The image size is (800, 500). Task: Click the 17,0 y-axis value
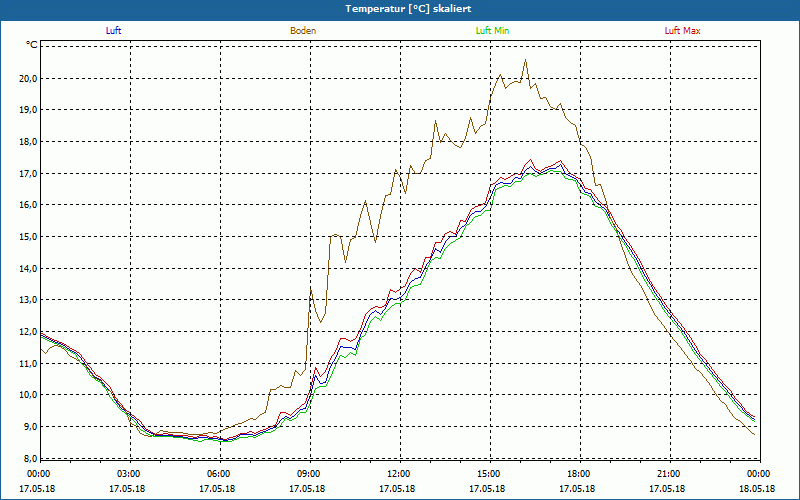coord(29,173)
